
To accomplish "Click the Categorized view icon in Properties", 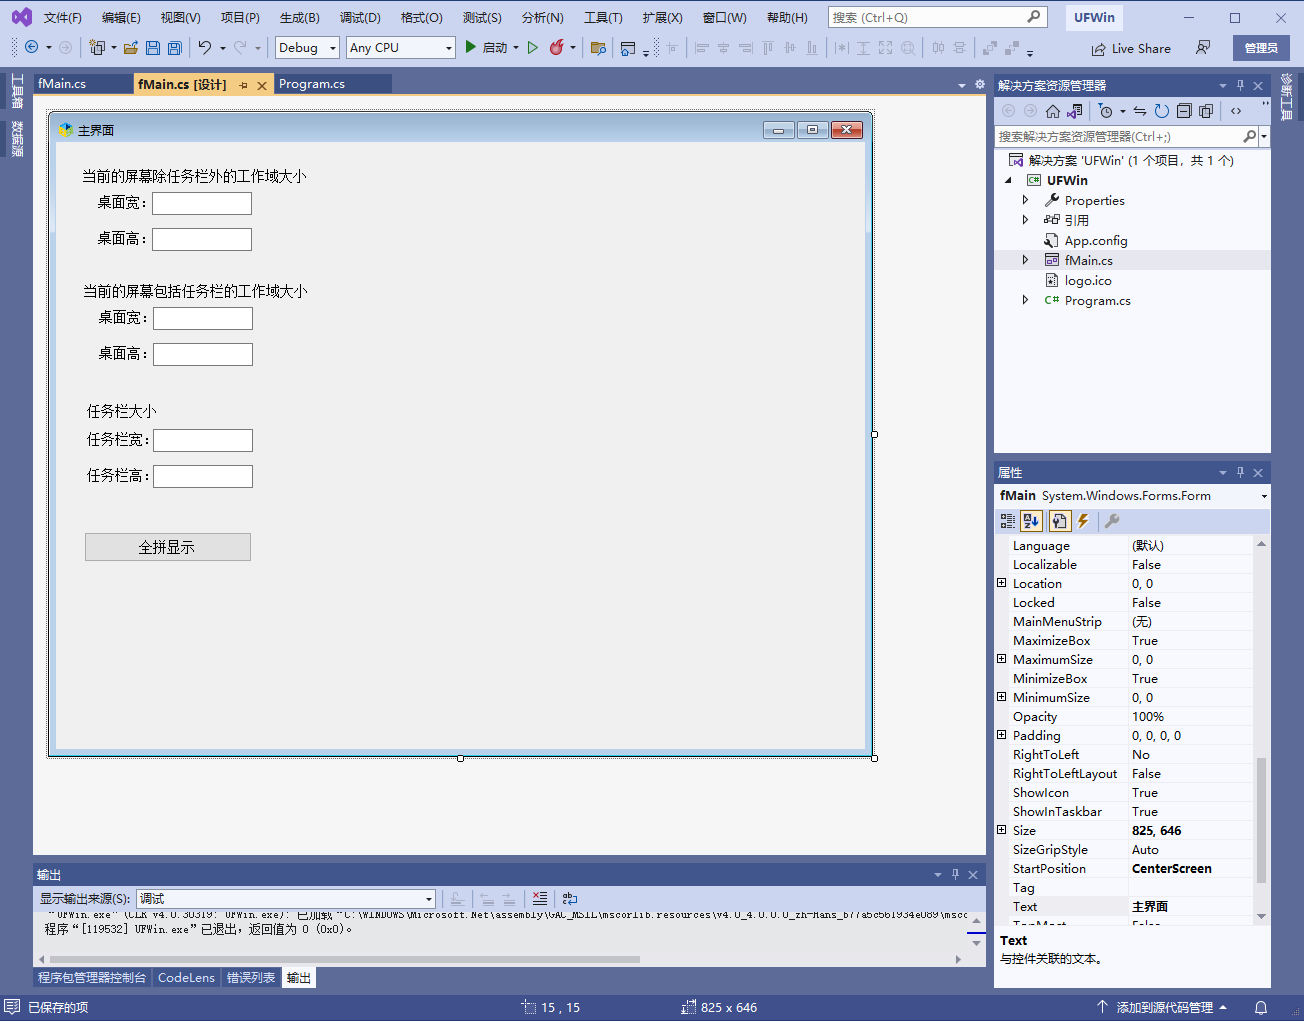I will tap(1008, 521).
